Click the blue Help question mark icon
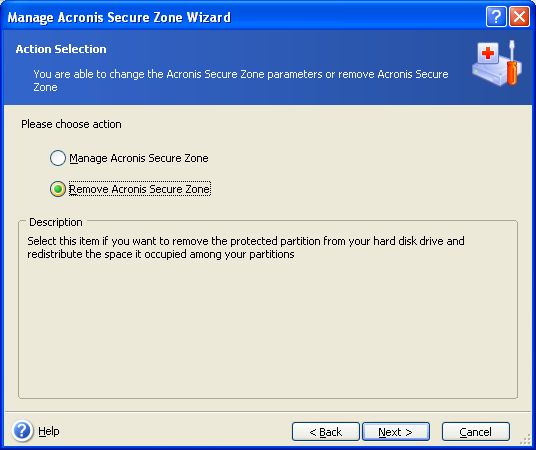This screenshot has height=450, width=536. (x=23, y=430)
